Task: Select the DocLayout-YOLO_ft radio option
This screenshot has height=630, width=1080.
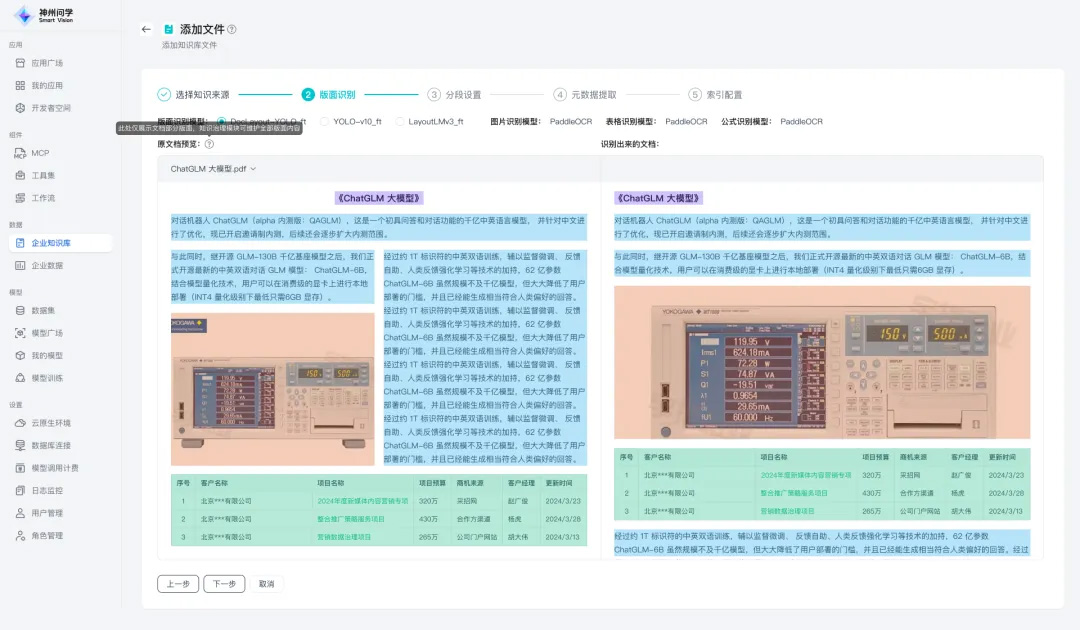Action: 221,122
